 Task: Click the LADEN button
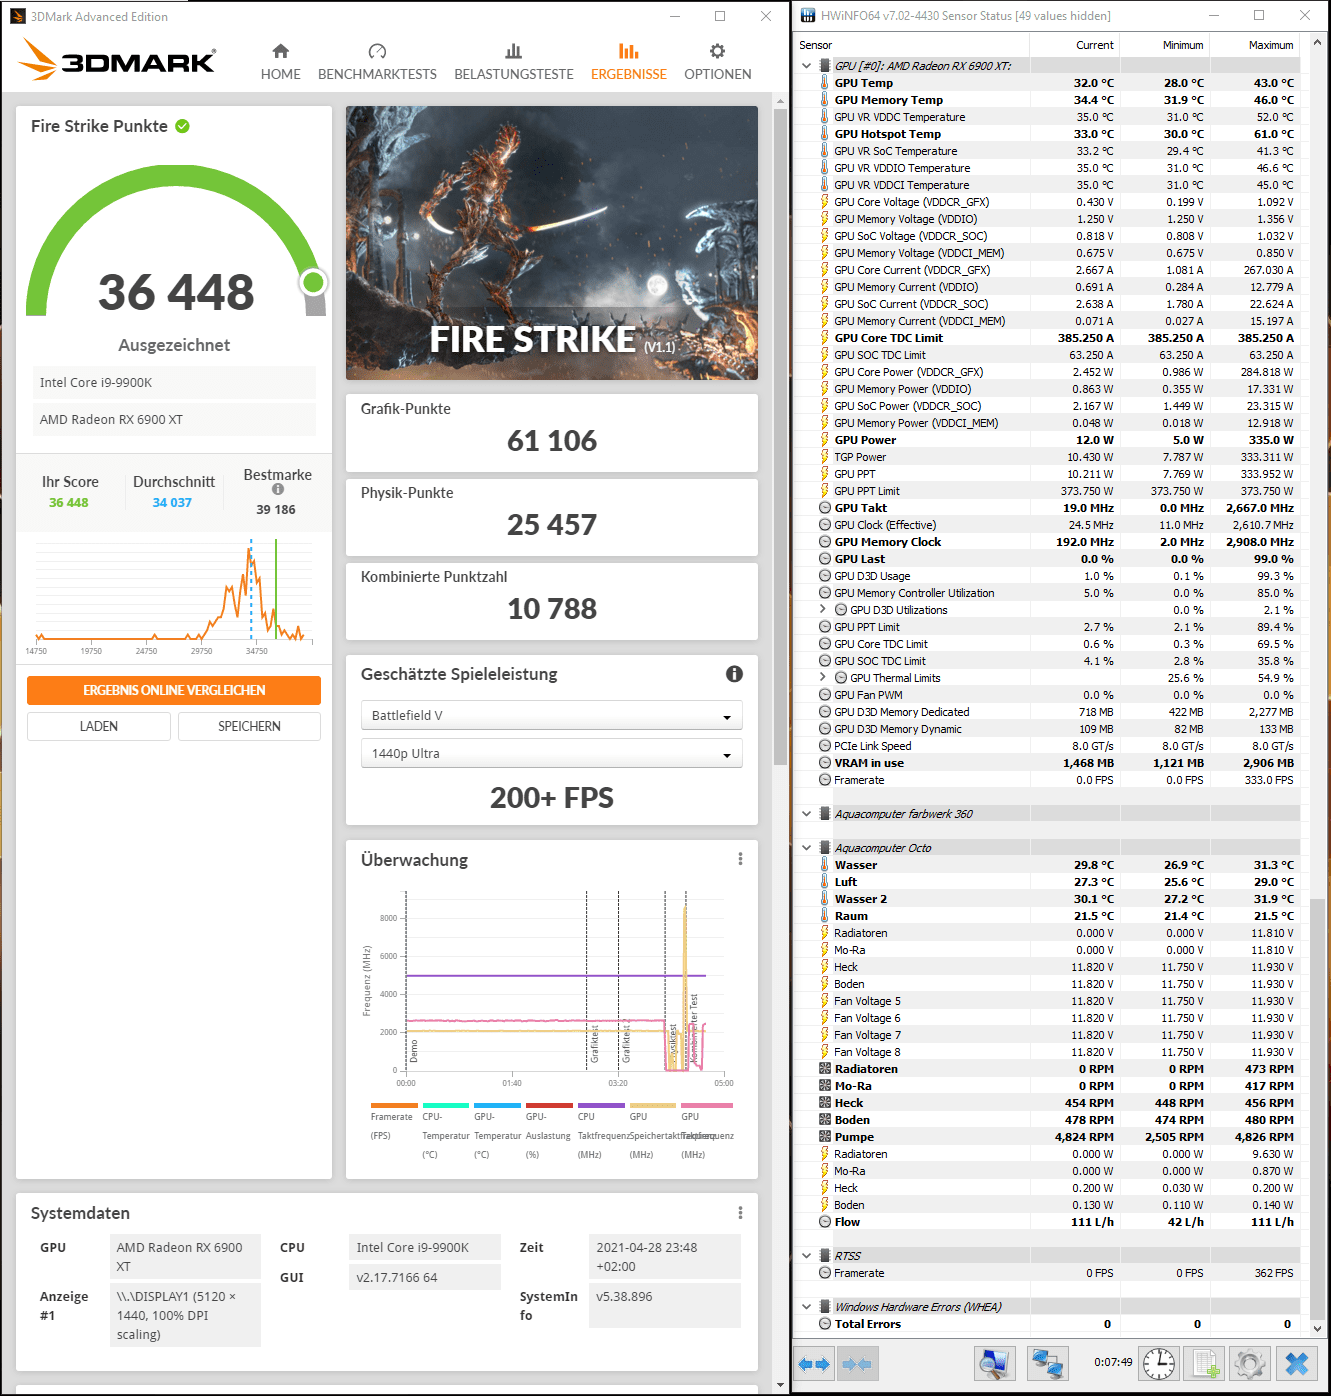coord(99,726)
